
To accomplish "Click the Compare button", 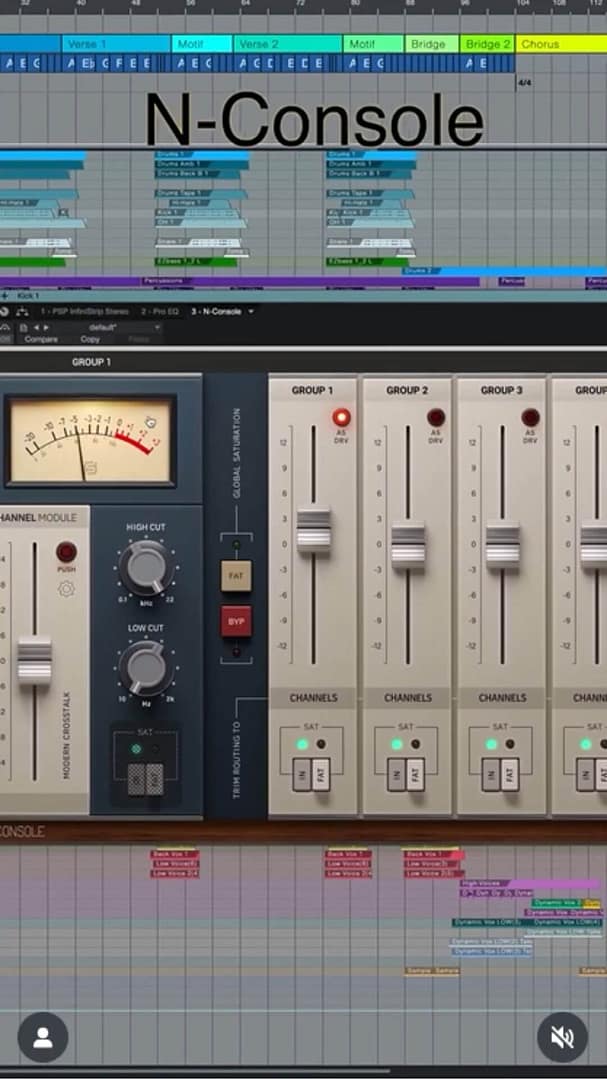I will coord(41,339).
